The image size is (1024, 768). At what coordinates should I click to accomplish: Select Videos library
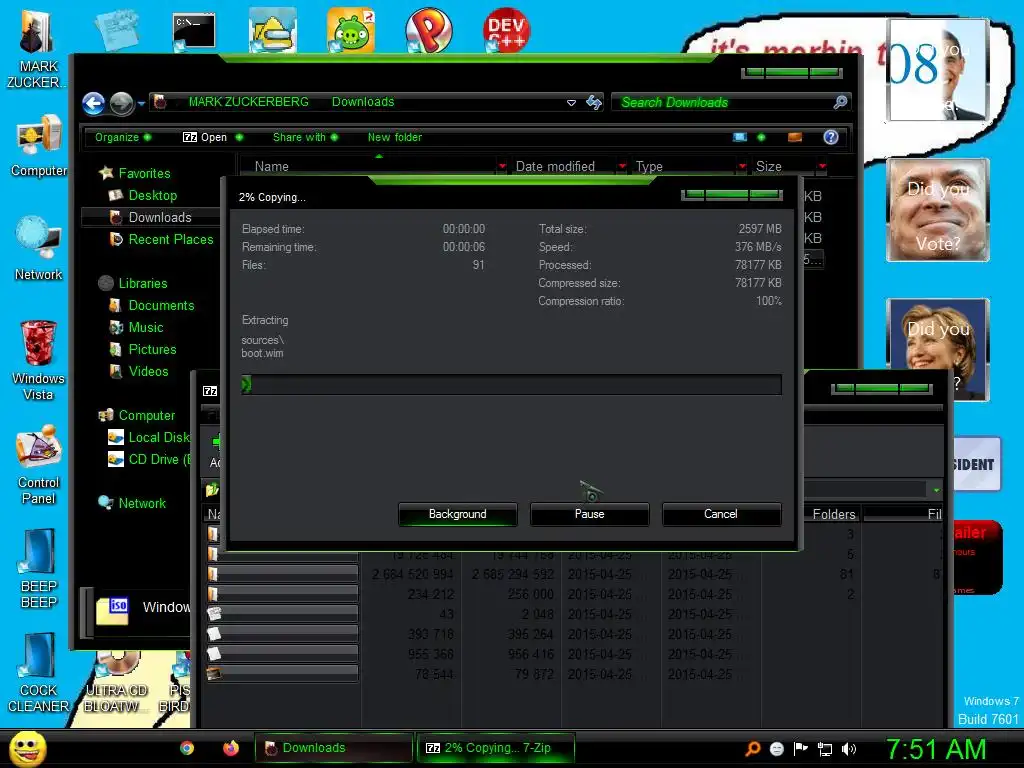click(148, 372)
